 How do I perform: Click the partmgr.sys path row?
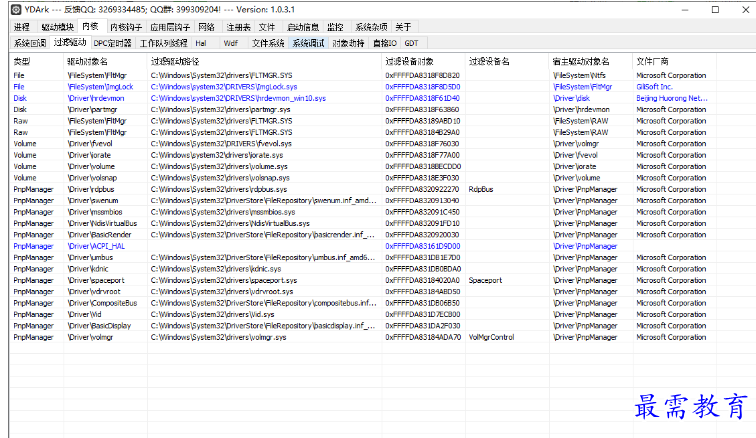(x=220, y=110)
